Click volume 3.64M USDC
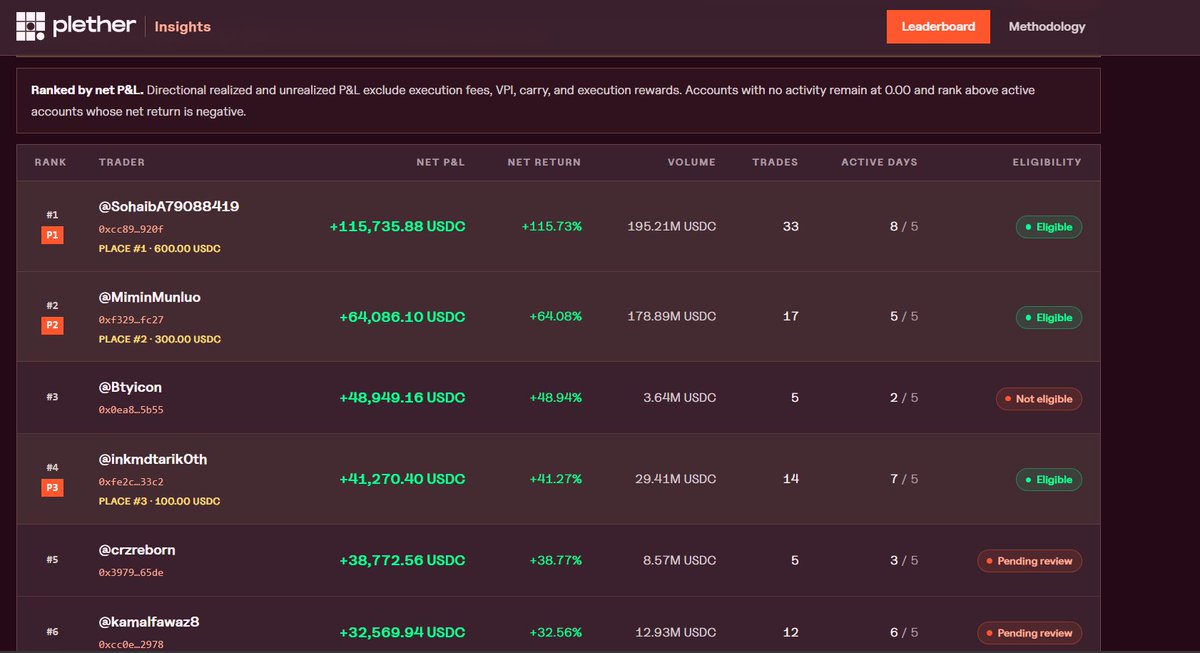Image resolution: width=1200 pixels, height=653 pixels. pyautogui.click(x=680, y=397)
